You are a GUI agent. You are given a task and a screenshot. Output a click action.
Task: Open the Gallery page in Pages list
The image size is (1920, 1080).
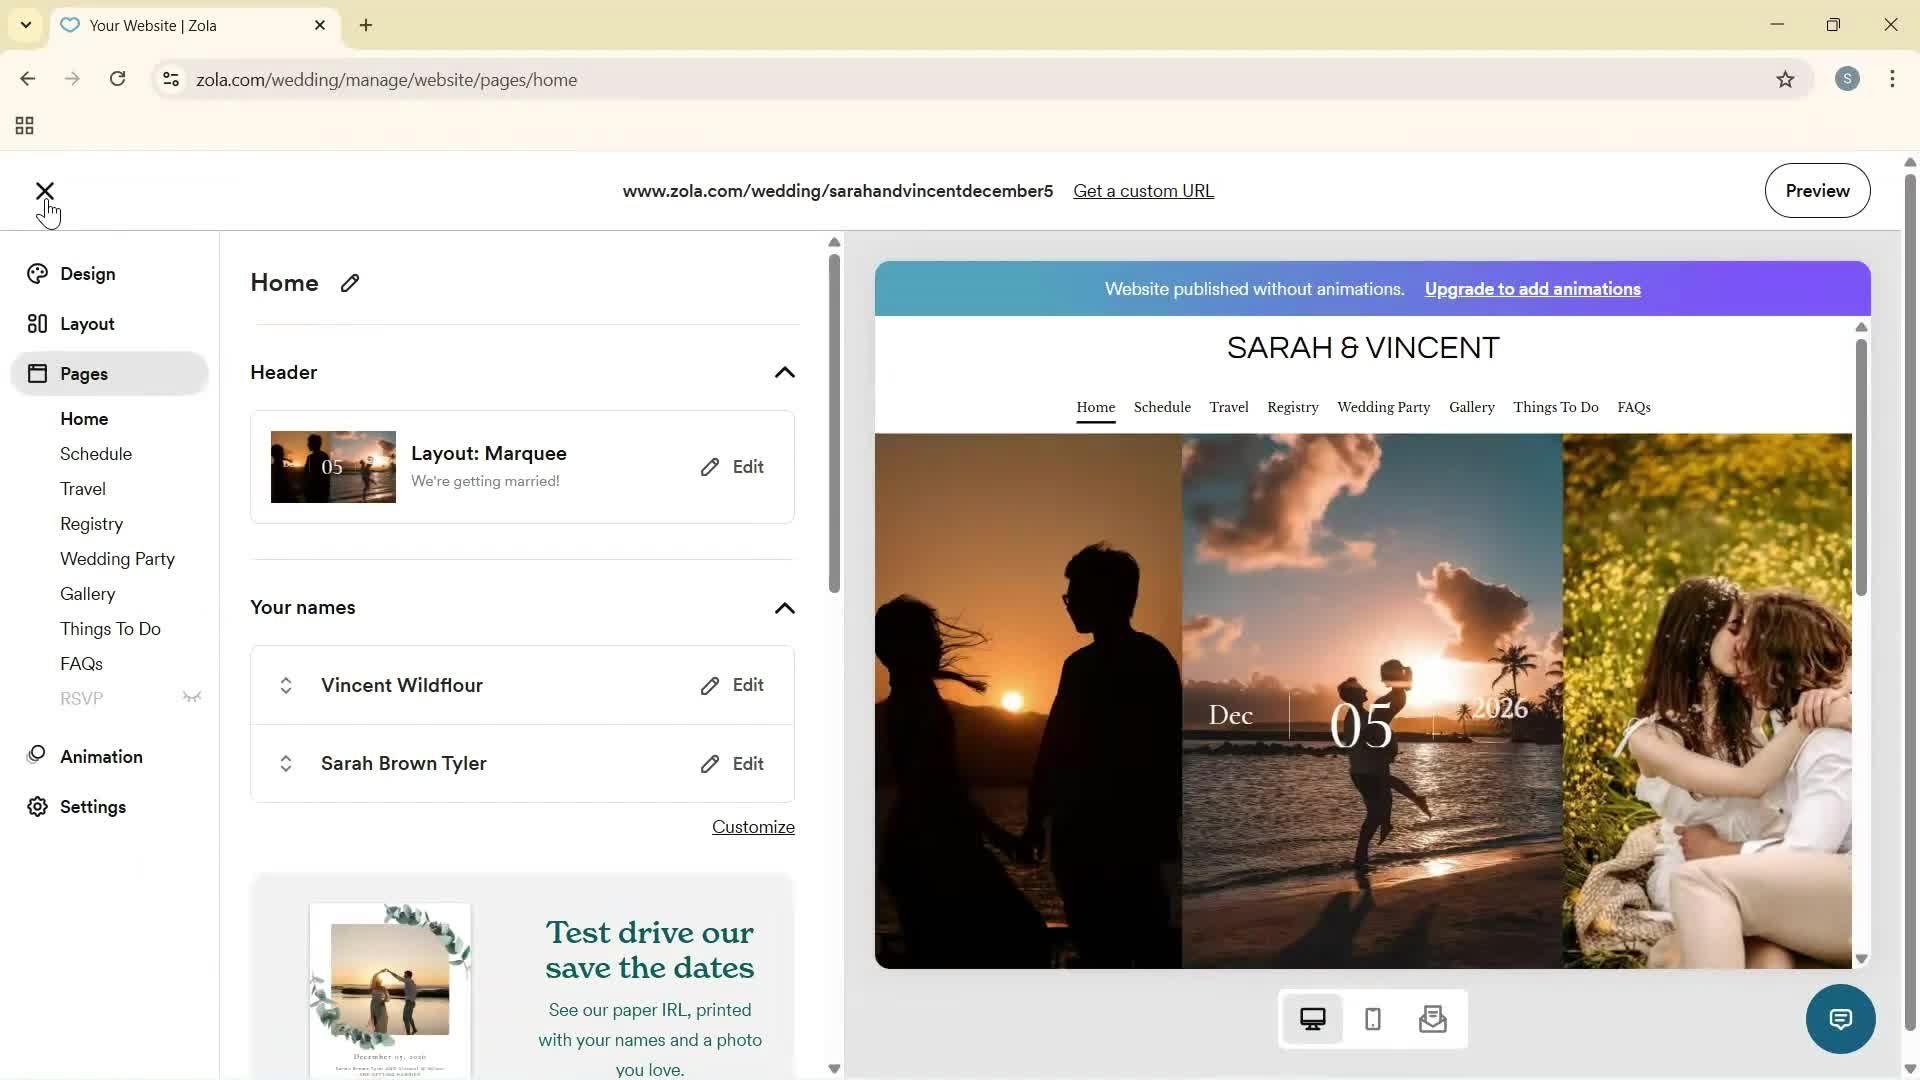point(87,593)
